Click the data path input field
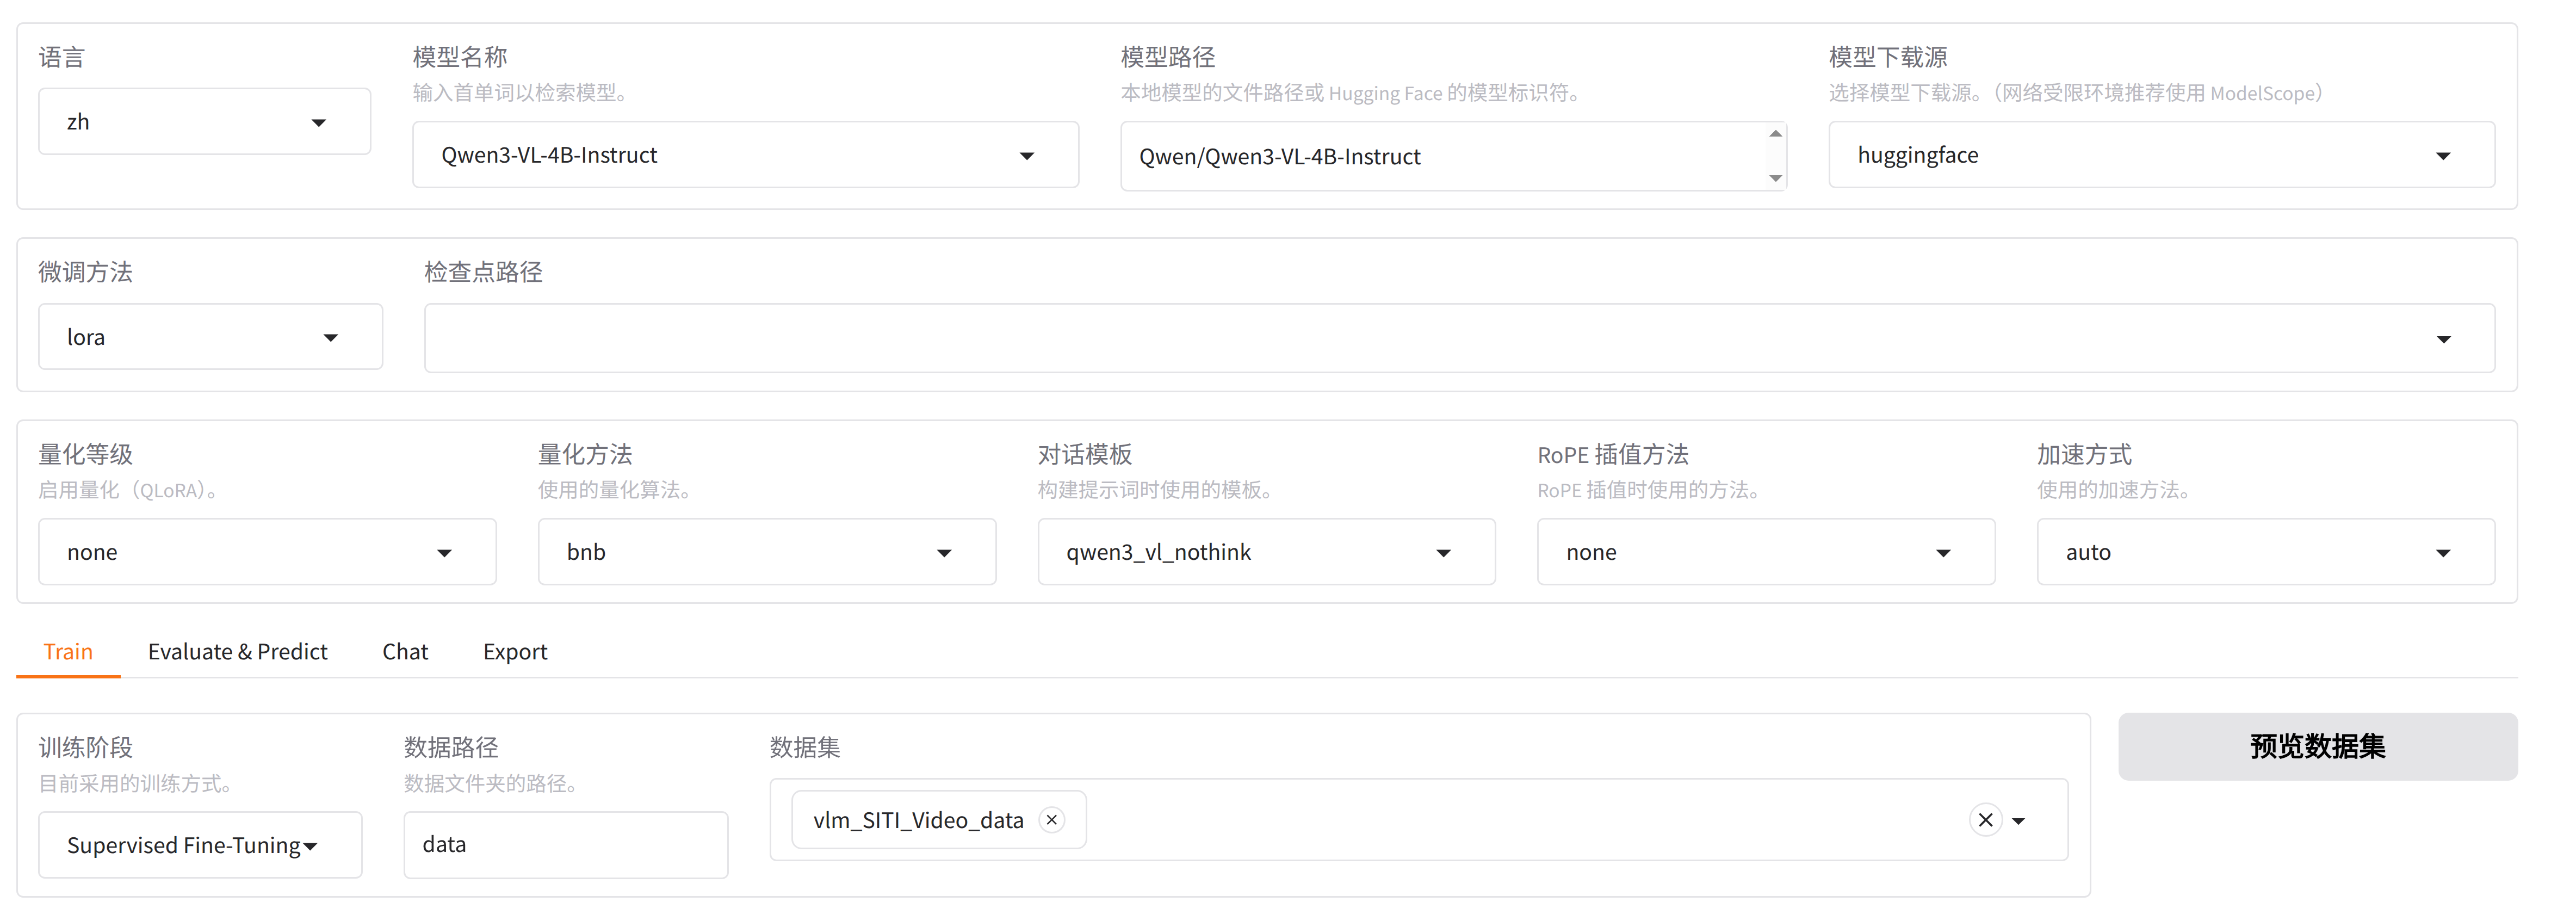Screen dimensions: 2576x908 tap(565, 845)
